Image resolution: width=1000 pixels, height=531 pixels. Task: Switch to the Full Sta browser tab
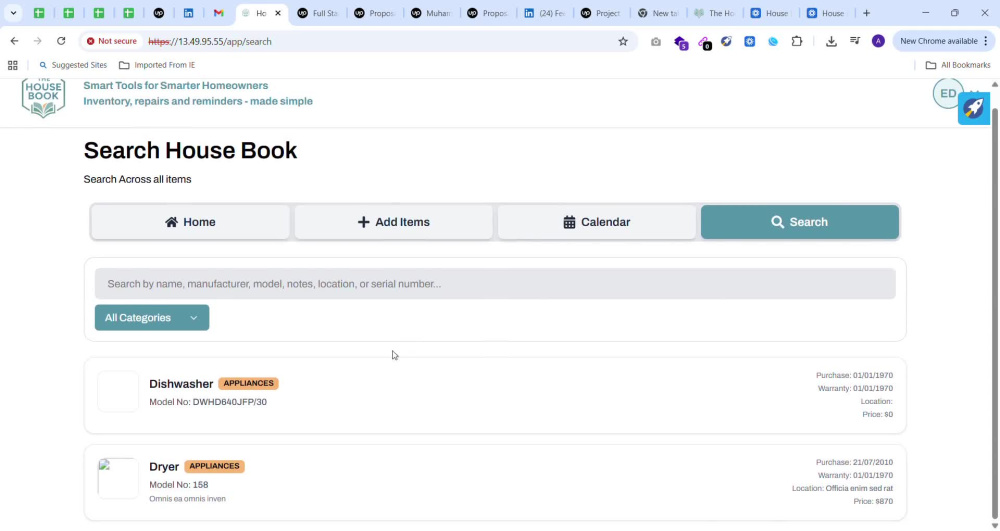318,13
